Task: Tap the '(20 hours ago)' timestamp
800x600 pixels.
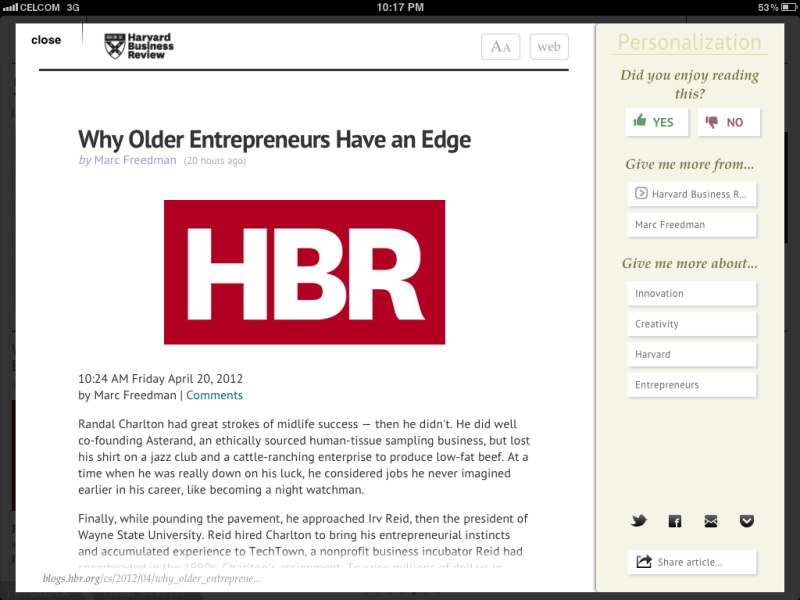Action: [x=215, y=161]
